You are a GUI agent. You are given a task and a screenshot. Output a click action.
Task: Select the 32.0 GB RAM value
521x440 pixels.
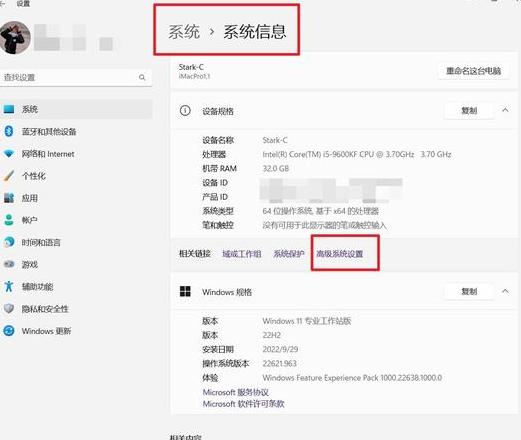pyautogui.click(x=276, y=168)
